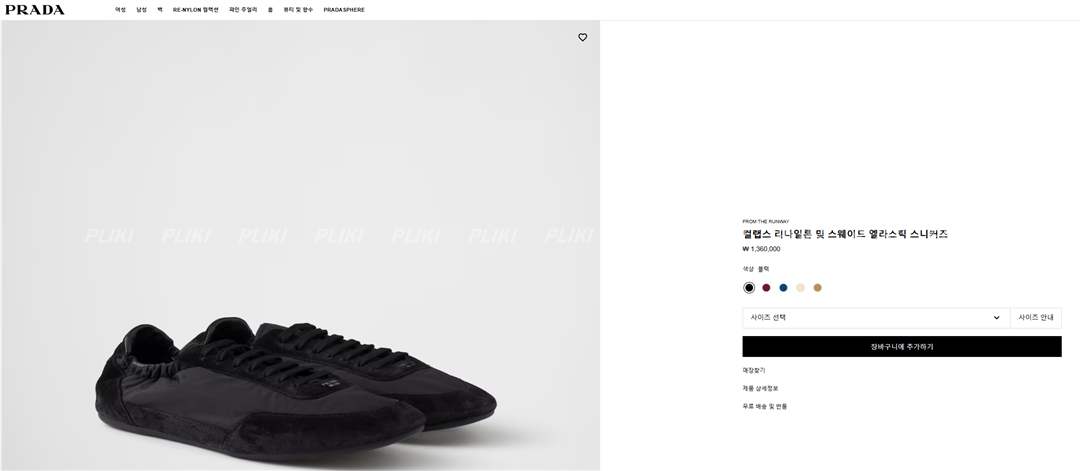Open the 매장찾기 link
The image size is (1080, 471).
754,370
